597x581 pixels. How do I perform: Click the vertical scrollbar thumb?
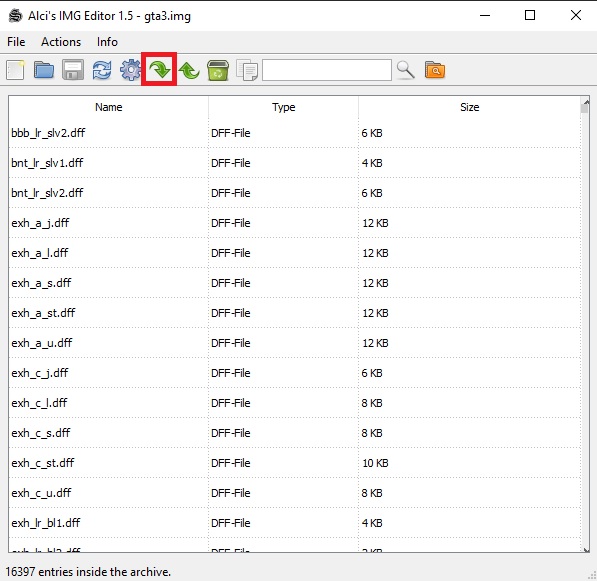(x=585, y=109)
